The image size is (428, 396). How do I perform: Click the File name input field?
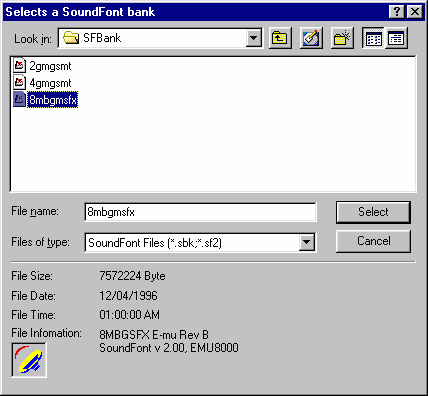[x=200, y=212]
